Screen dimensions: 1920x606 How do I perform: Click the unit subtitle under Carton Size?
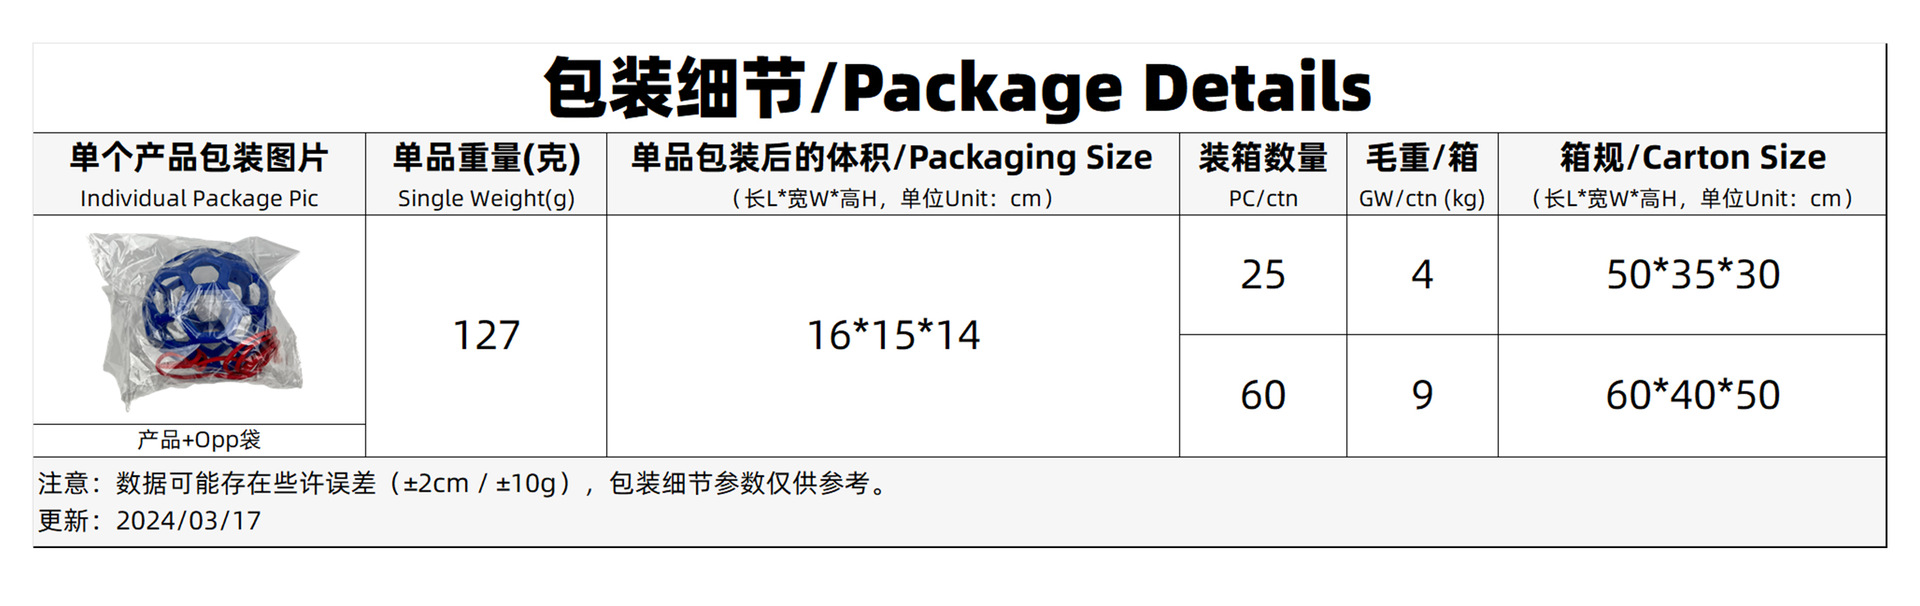point(1692,199)
